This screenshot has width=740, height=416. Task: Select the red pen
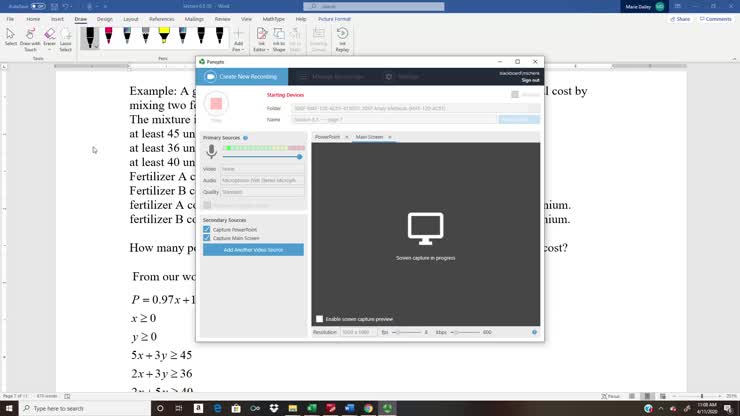[x=109, y=36]
